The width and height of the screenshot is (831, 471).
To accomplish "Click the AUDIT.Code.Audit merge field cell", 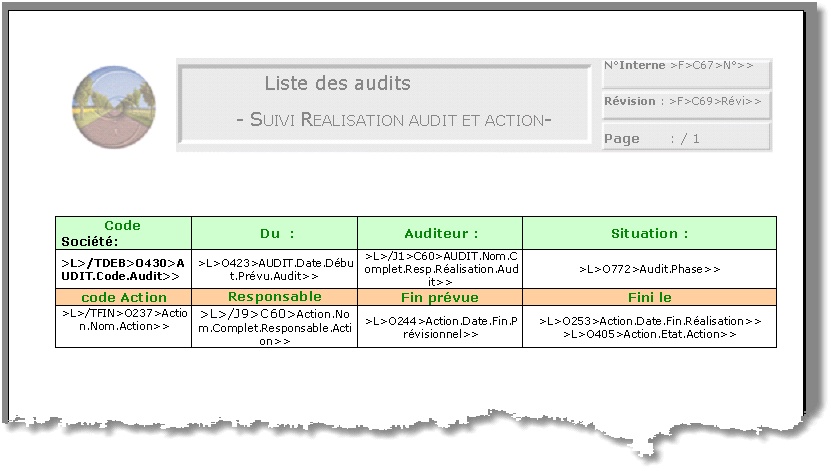I will tap(123, 269).
